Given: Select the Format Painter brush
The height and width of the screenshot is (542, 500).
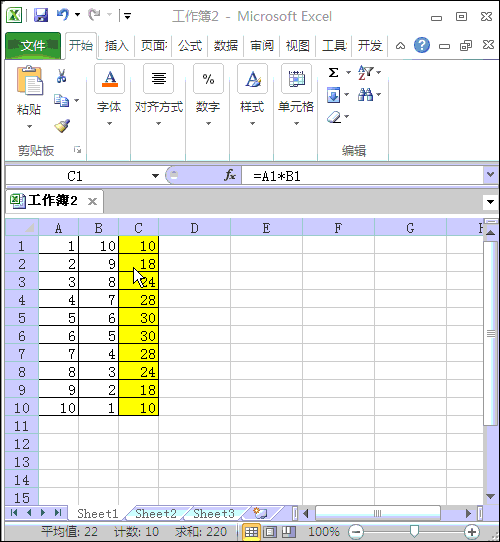Looking at the screenshot, I should coord(62,126).
